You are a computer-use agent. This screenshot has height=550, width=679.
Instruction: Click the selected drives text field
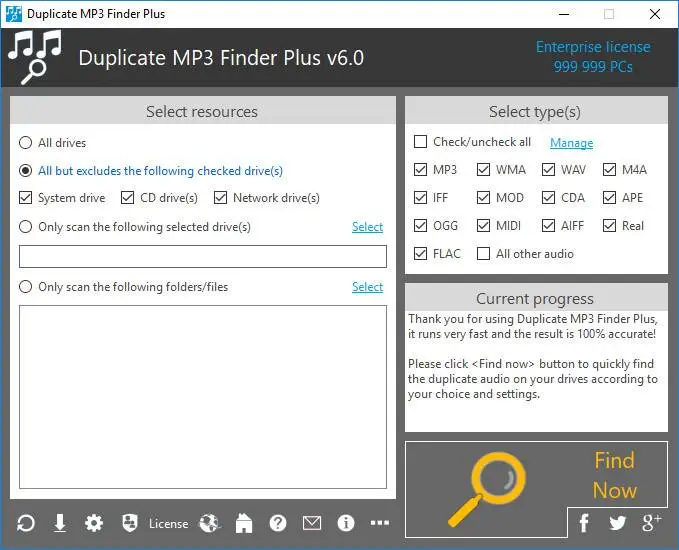[203, 256]
